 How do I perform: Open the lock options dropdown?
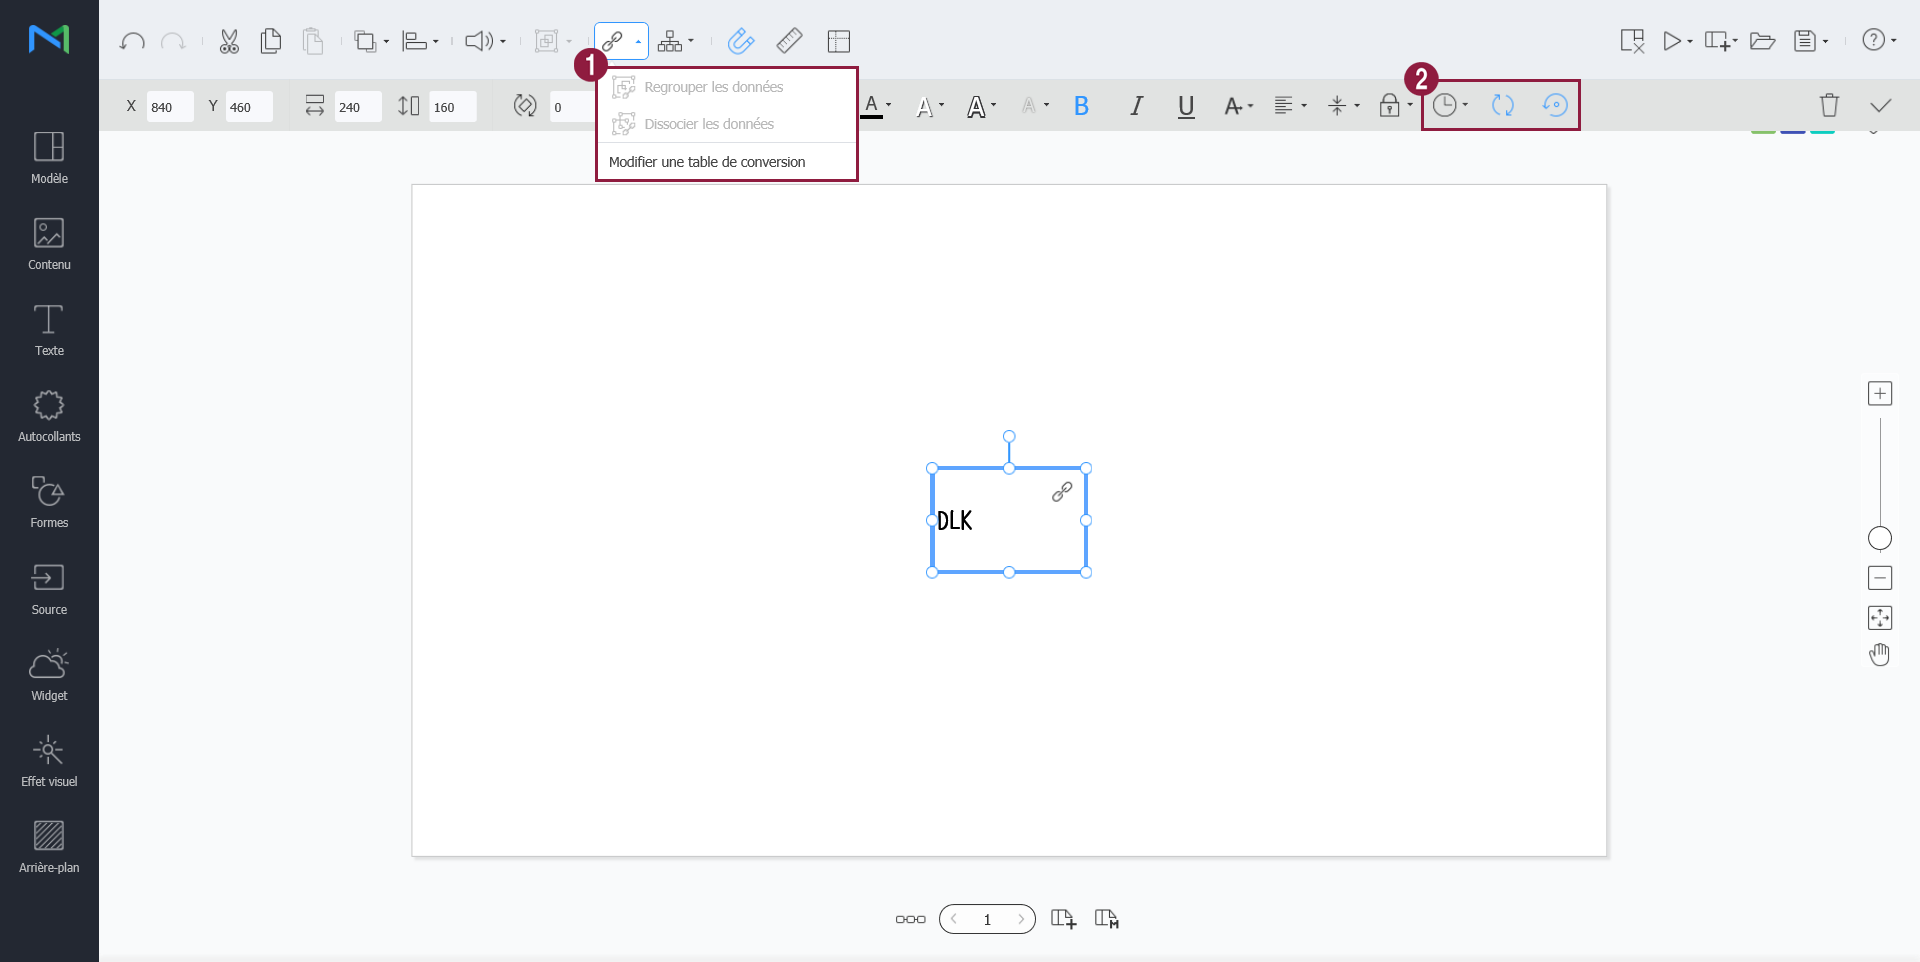click(x=1395, y=106)
